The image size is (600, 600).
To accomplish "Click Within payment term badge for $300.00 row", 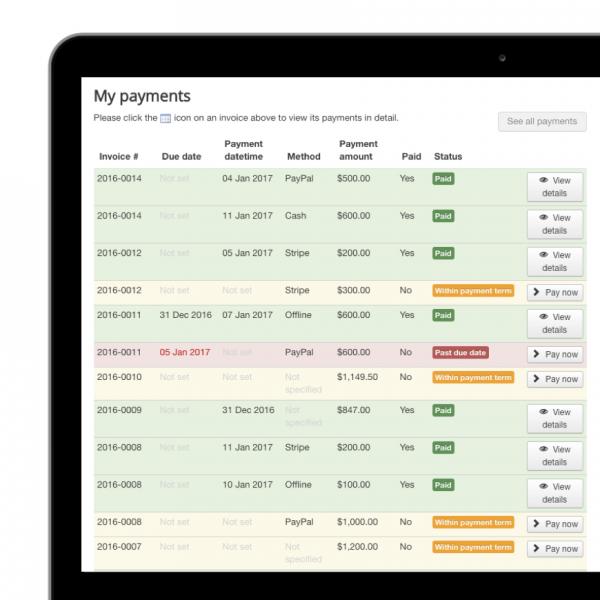I will tap(473, 291).
